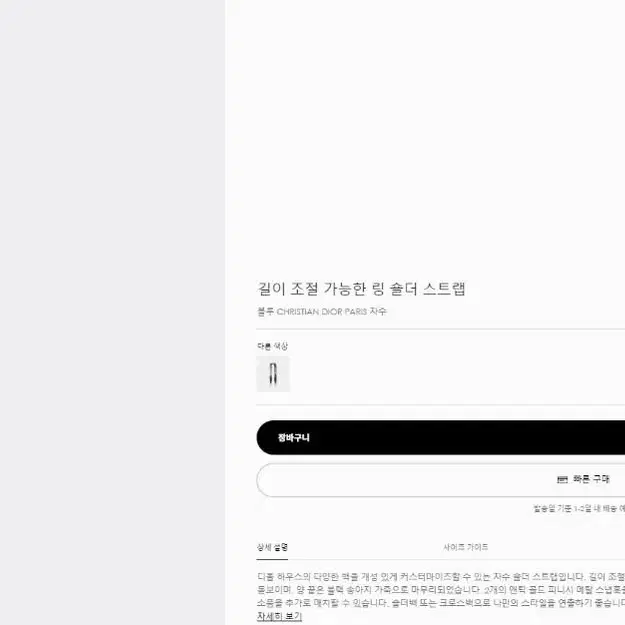This screenshot has width=625, height=625.
Task: Select the strap thumbnail under 다른 색상
Action: (x=273, y=374)
